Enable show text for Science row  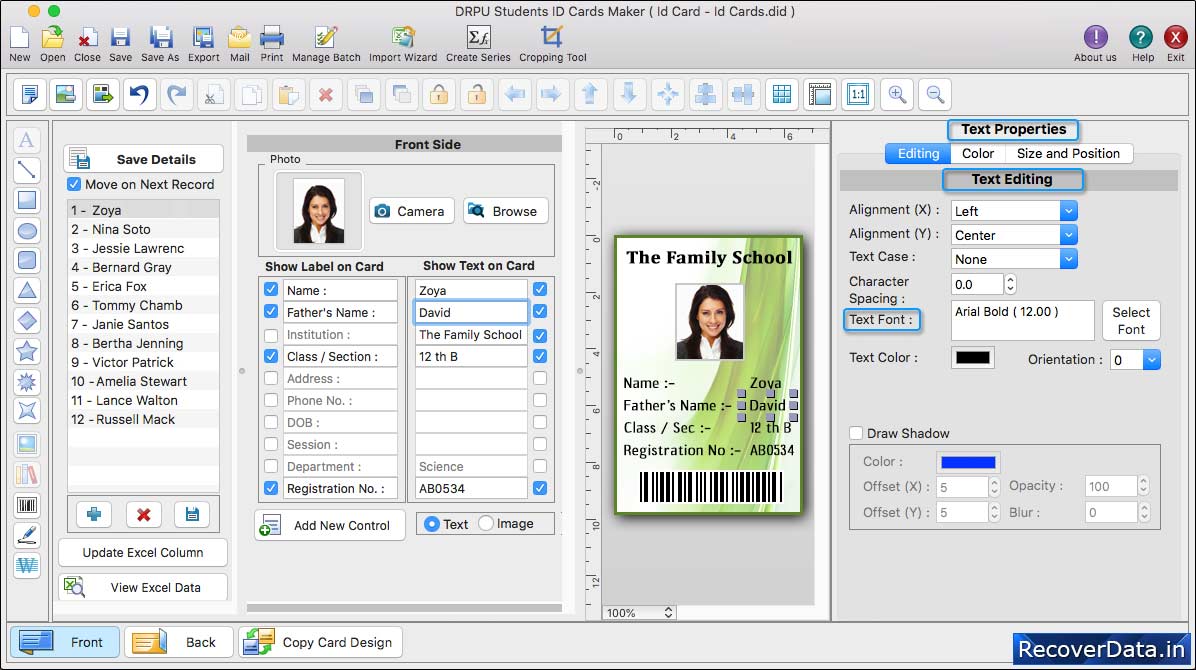(x=540, y=465)
